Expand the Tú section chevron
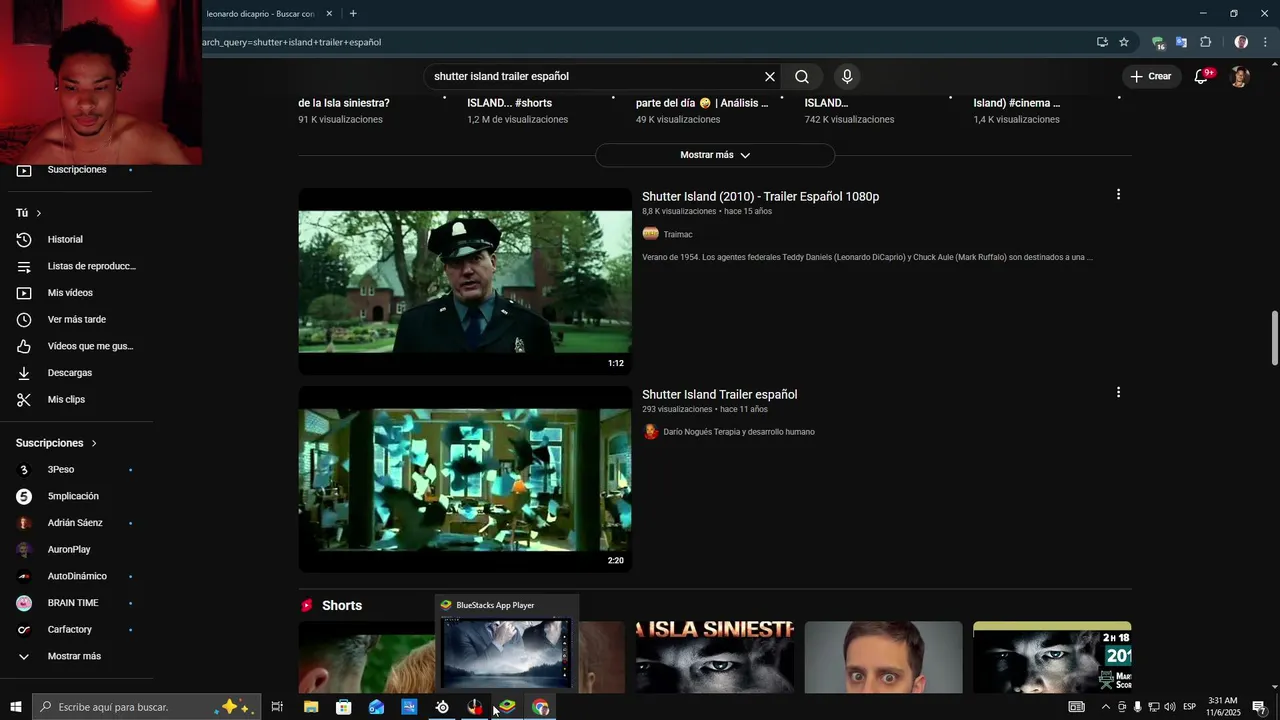The width and height of the screenshot is (1280, 720). tap(39, 213)
